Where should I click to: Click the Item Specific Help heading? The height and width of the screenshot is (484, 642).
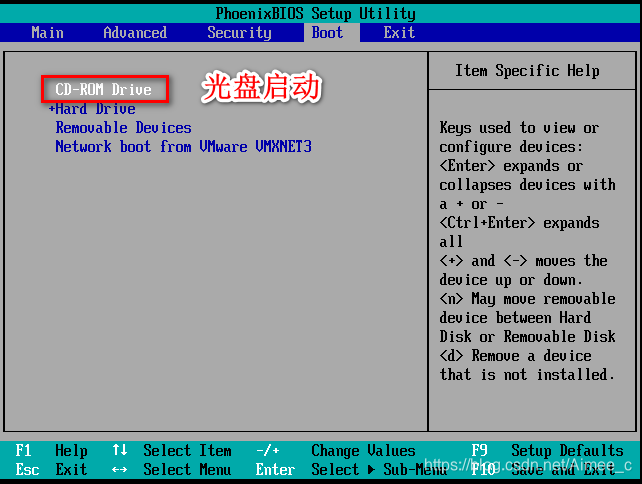click(x=527, y=71)
